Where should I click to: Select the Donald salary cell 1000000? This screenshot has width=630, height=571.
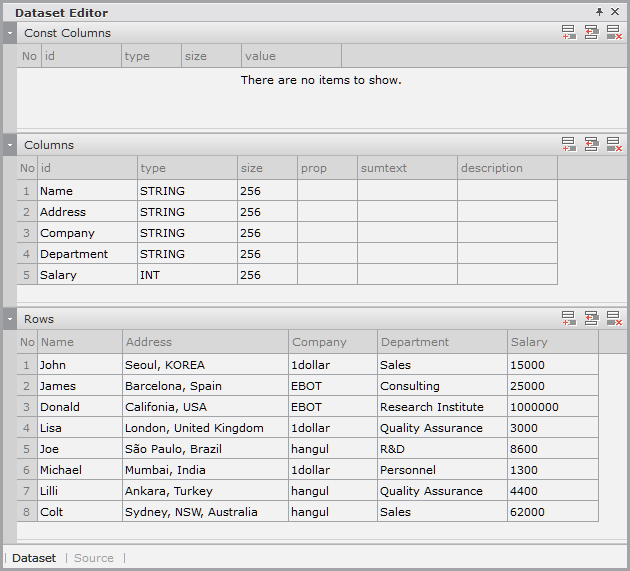[x=552, y=407]
